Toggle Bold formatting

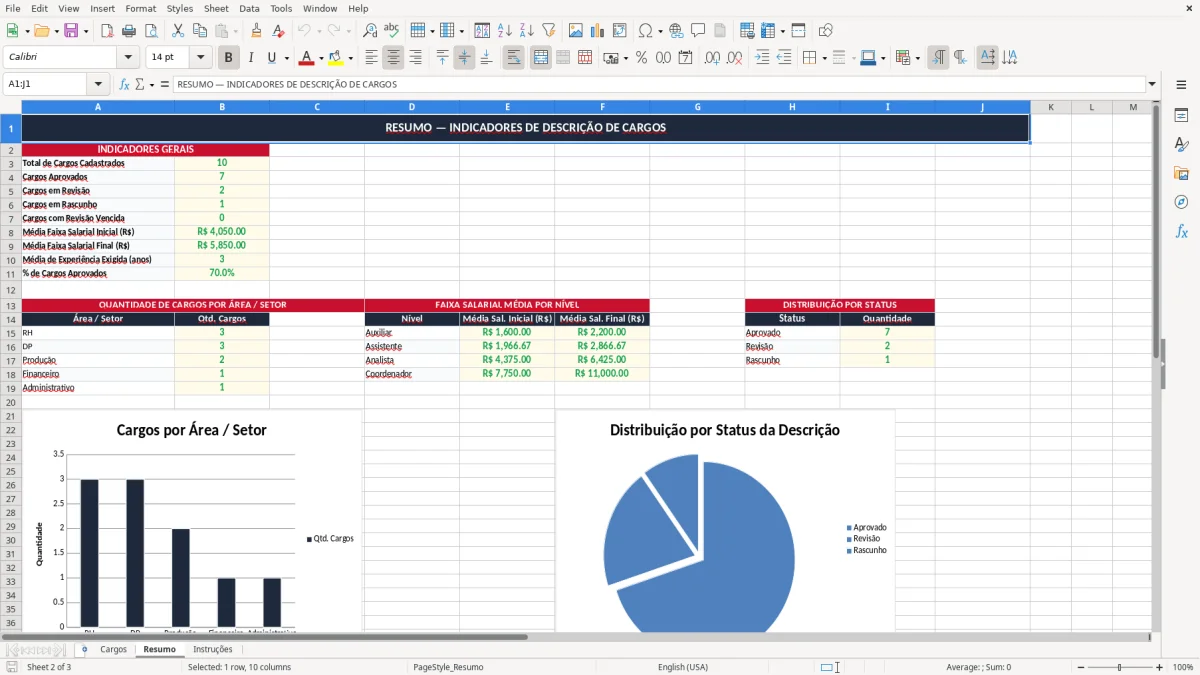[x=228, y=58]
